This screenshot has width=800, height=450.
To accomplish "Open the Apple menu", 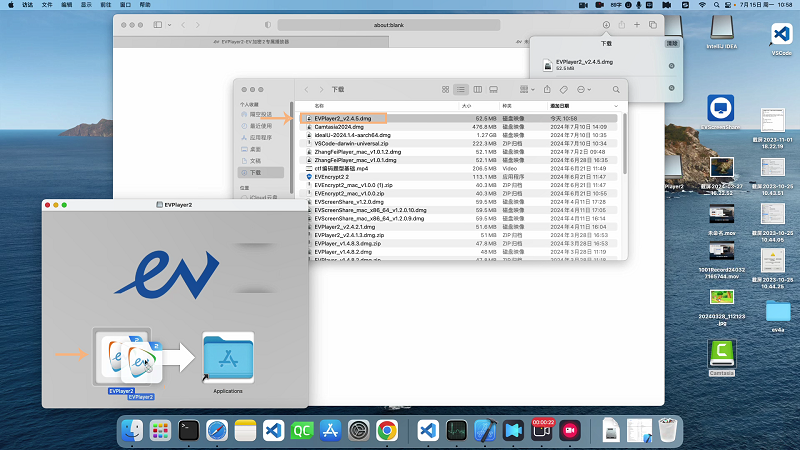I will click(11, 5).
